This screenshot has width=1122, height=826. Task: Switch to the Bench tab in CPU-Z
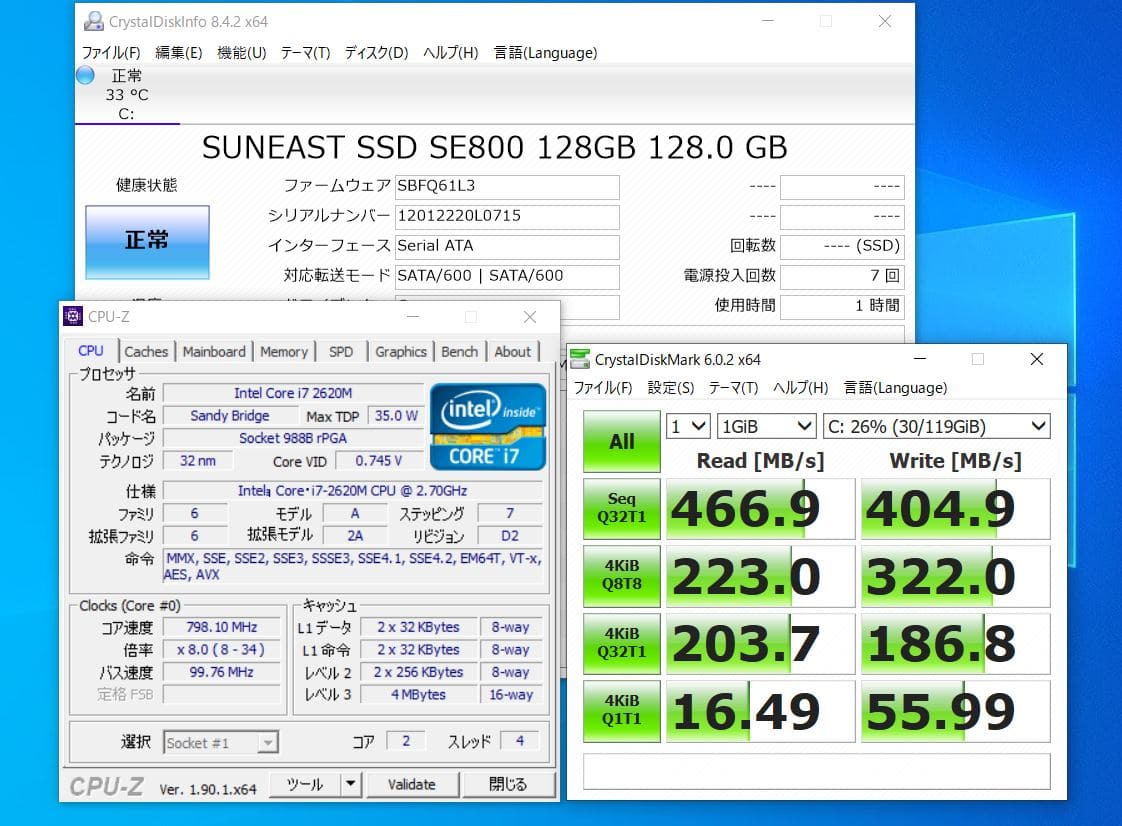pos(459,351)
